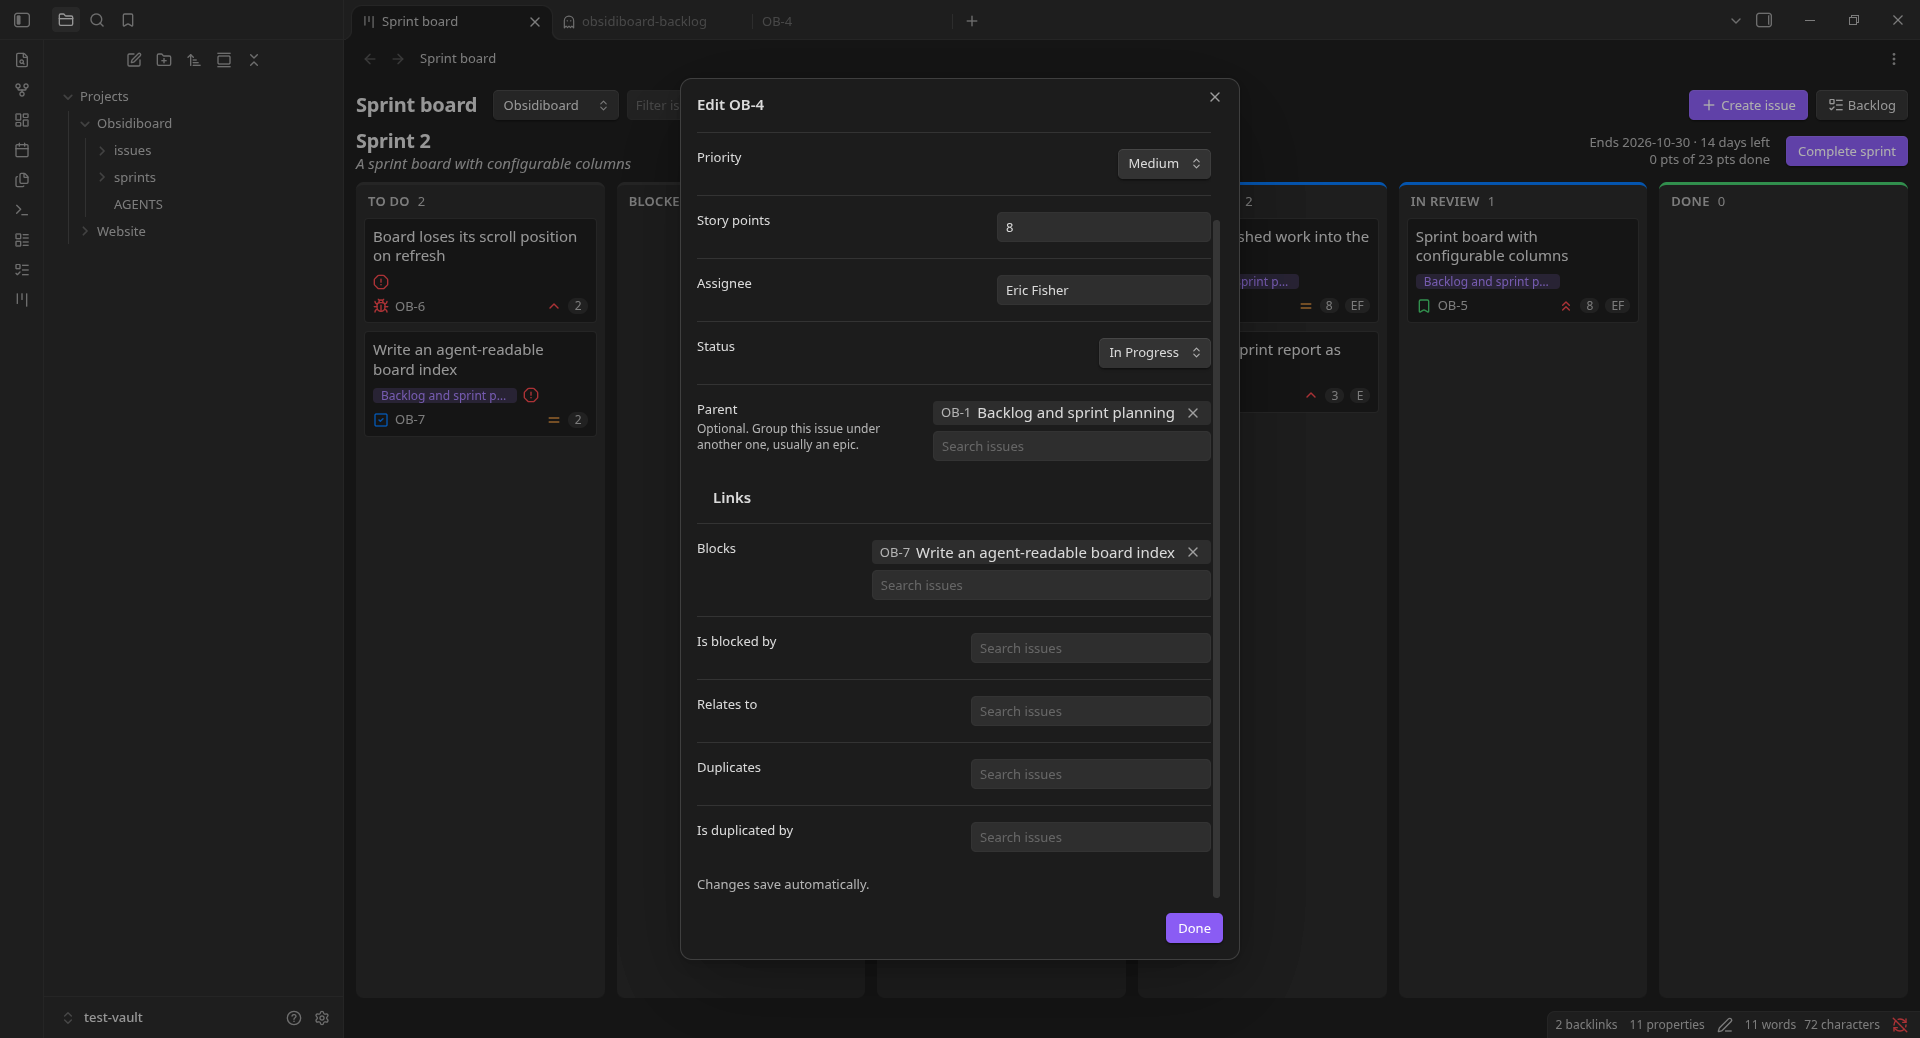Create a new note in explorer
Viewport: 1920px width, 1038px height.
click(134, 60)
